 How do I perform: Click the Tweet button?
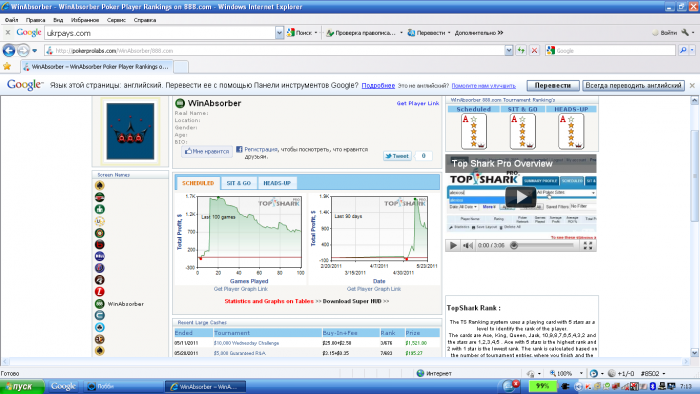point(397,156)
